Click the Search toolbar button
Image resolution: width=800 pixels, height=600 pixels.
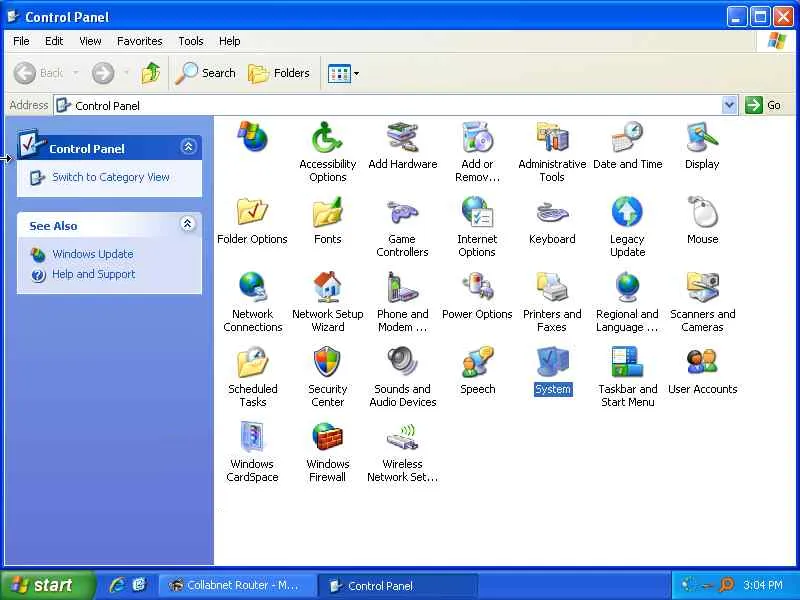coord(206,73)
